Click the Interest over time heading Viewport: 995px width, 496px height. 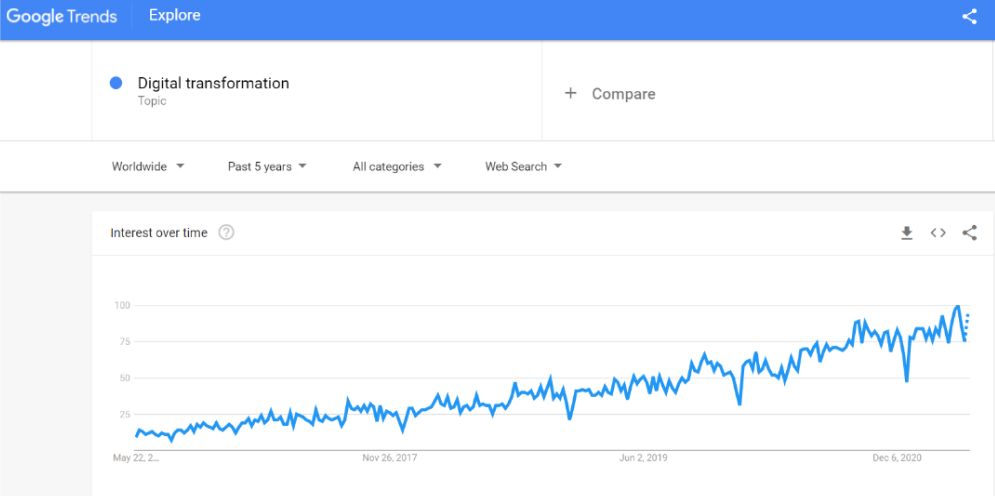159,233
